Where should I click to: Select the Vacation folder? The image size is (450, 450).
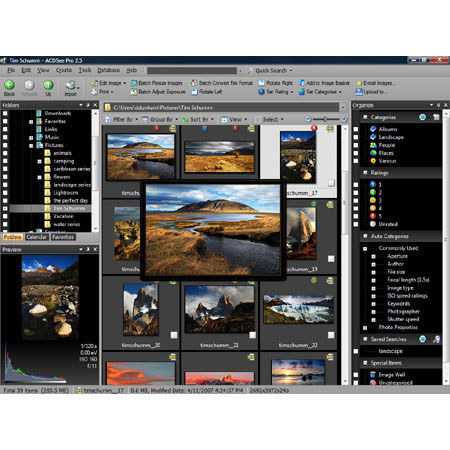pyautogui.click(x=63, y=216)
